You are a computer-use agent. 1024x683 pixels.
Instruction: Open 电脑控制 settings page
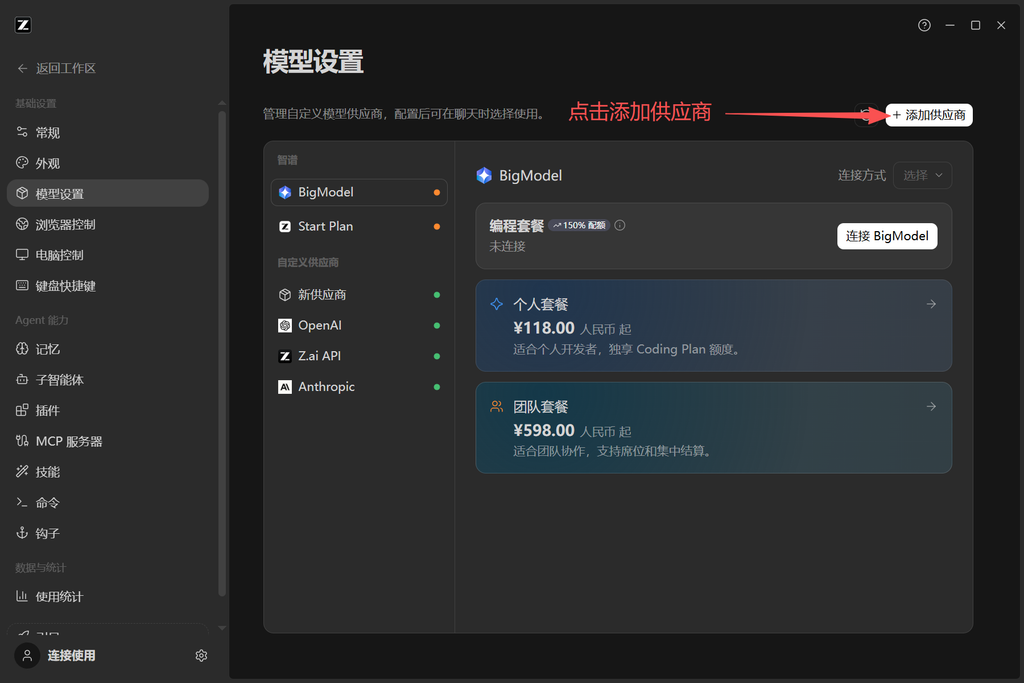(108, 255)
